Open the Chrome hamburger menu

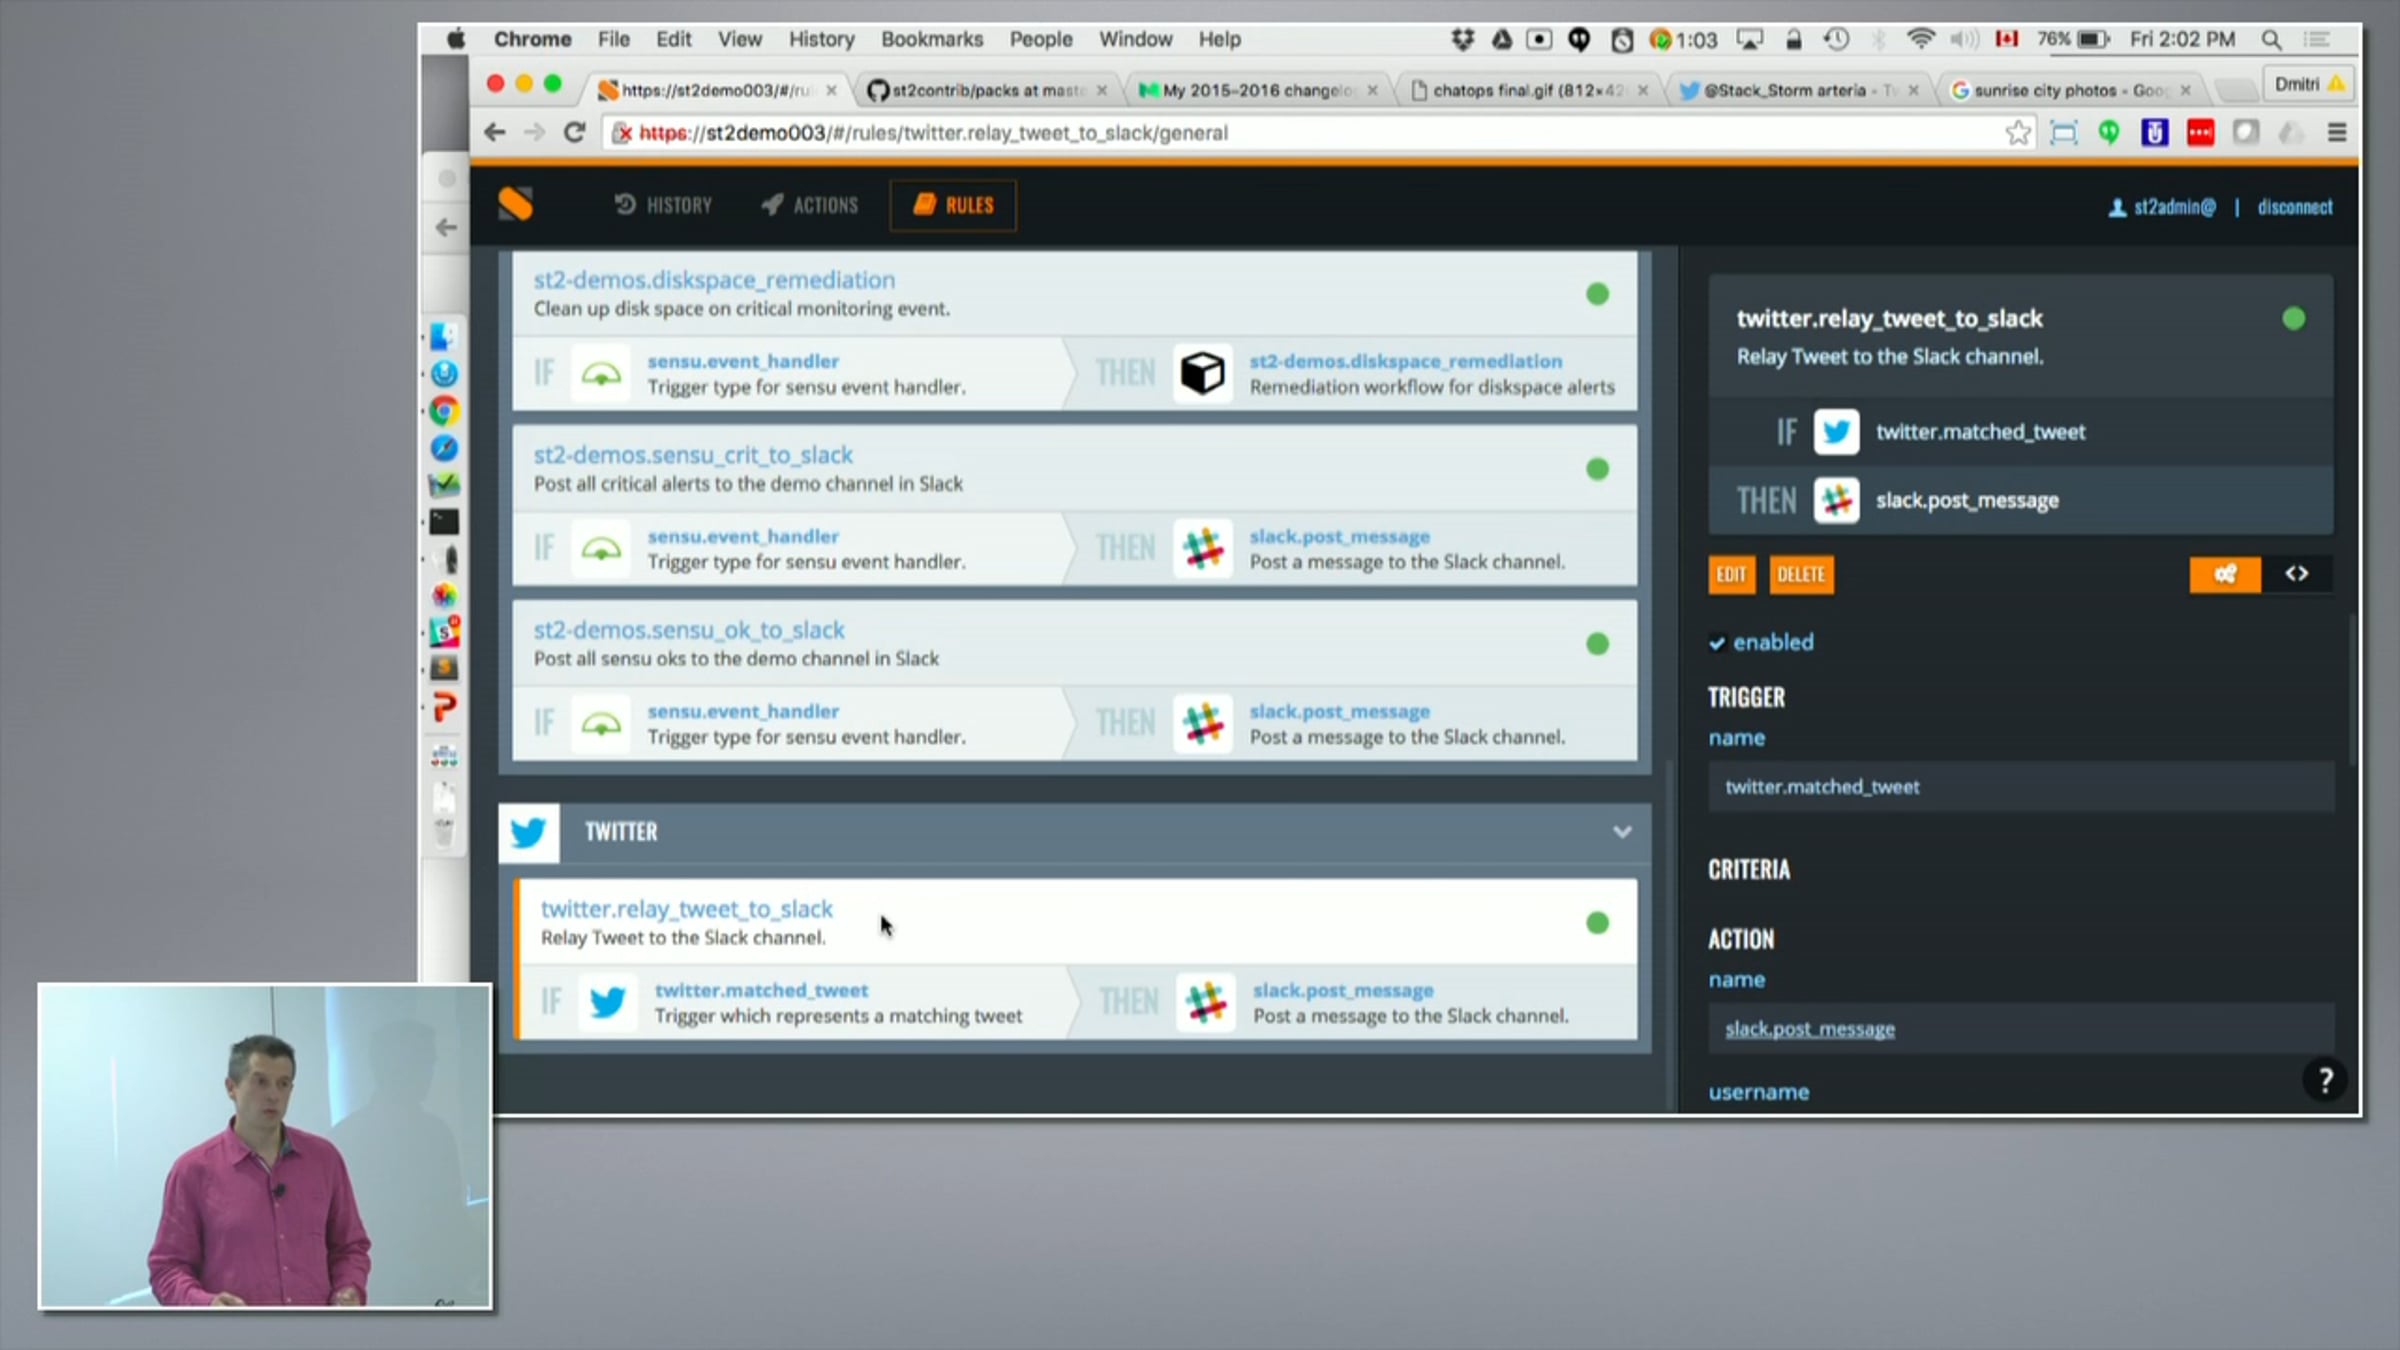coord(2337,132)
